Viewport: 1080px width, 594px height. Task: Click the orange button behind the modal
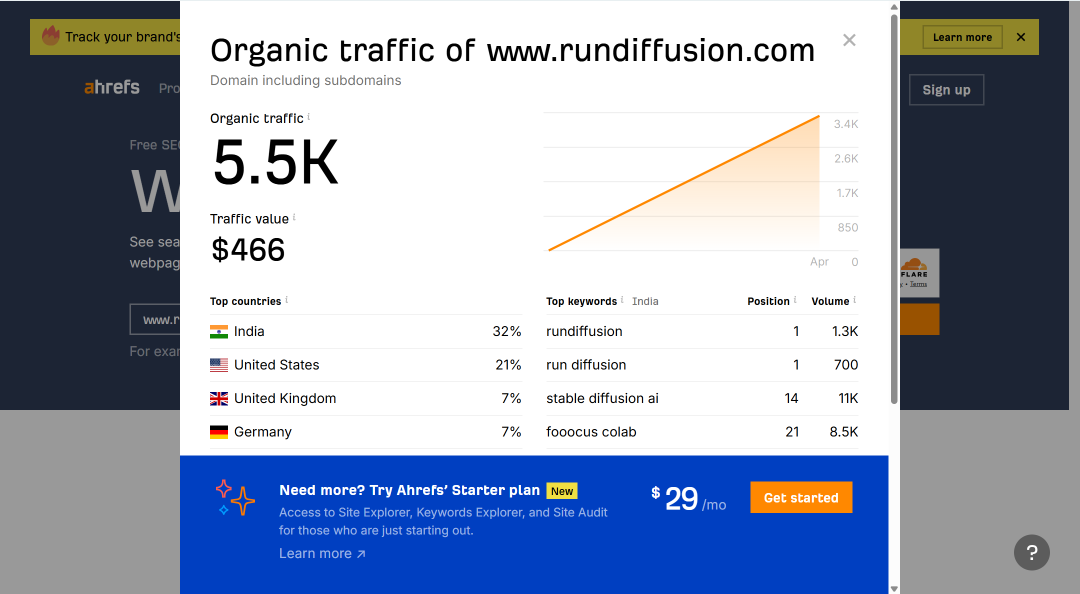pos(920,320)
